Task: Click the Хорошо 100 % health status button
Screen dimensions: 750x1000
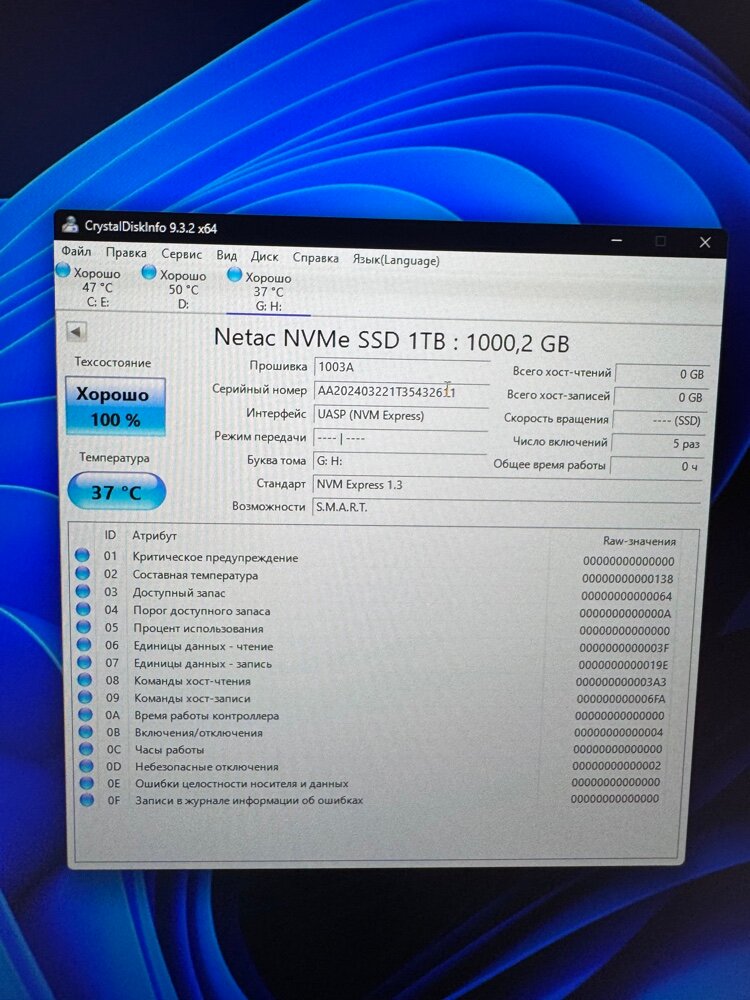Action: (115, 406)
